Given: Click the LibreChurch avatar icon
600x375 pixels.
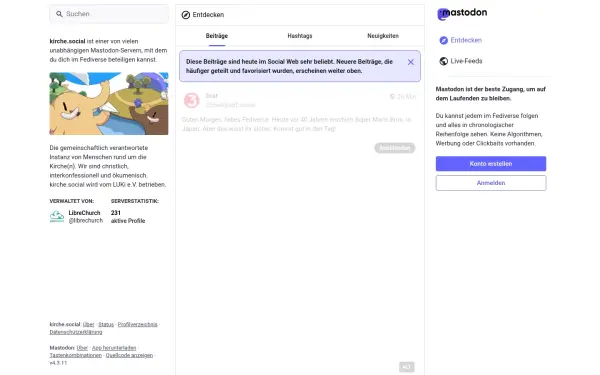Looking at the screenshot, I should click(x=57, y=217).
